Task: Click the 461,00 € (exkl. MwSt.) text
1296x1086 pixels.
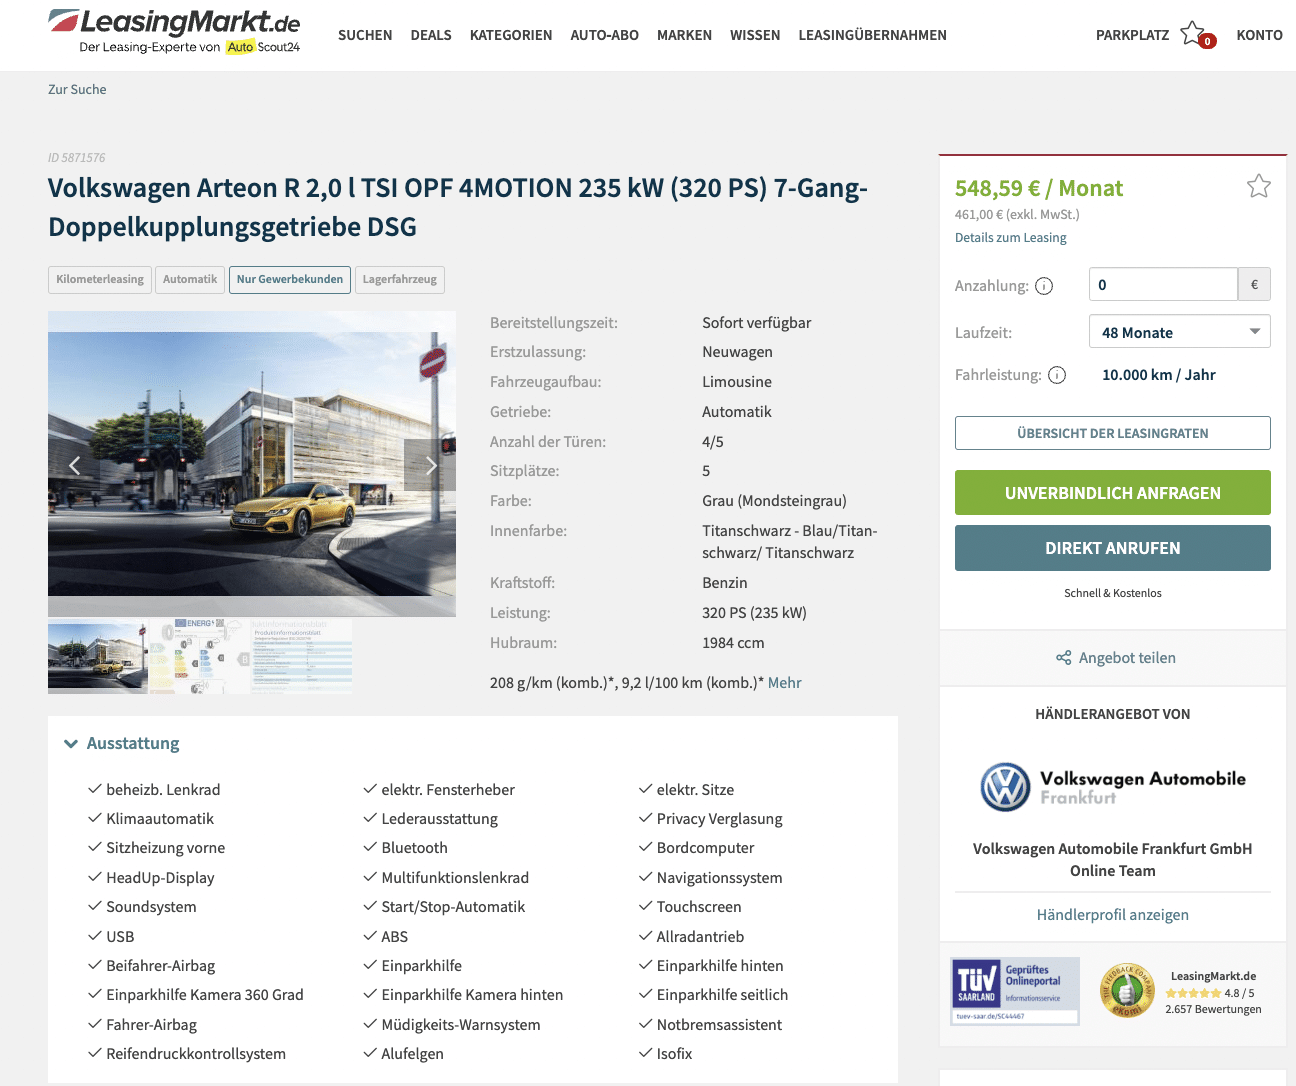Action: point(1017,214)
